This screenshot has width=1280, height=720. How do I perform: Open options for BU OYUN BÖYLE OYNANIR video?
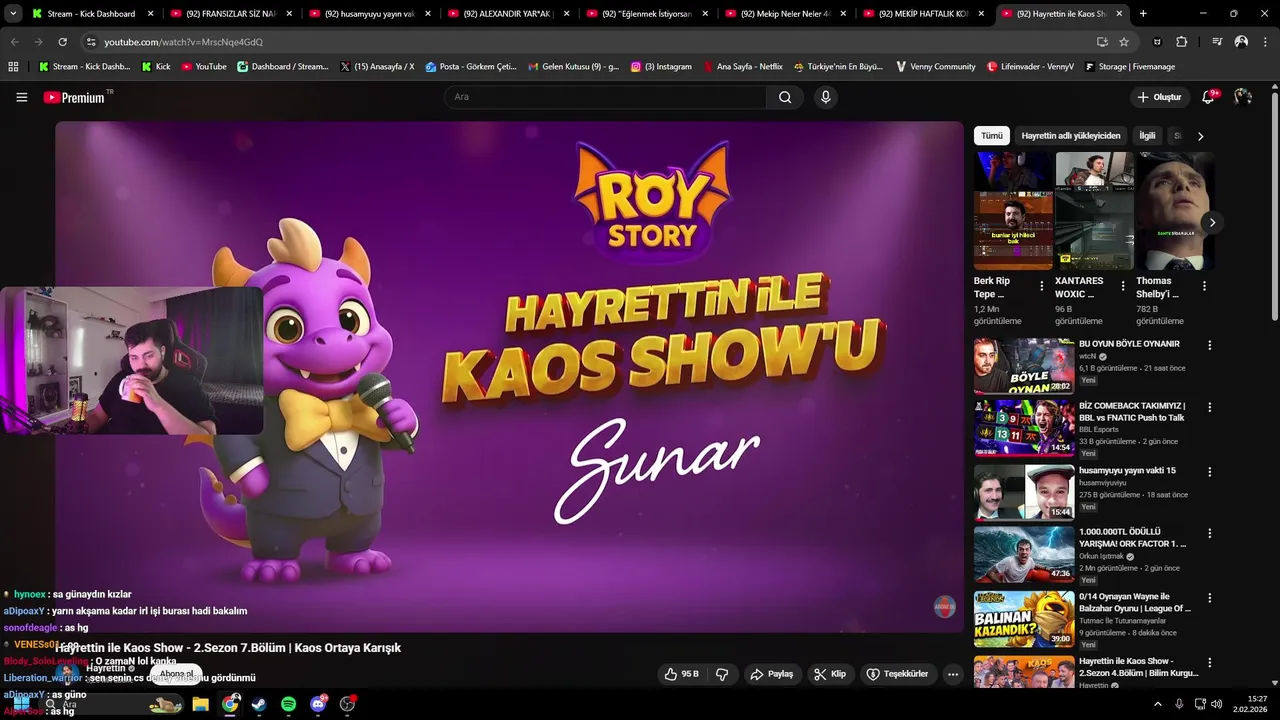(1210, 345)
